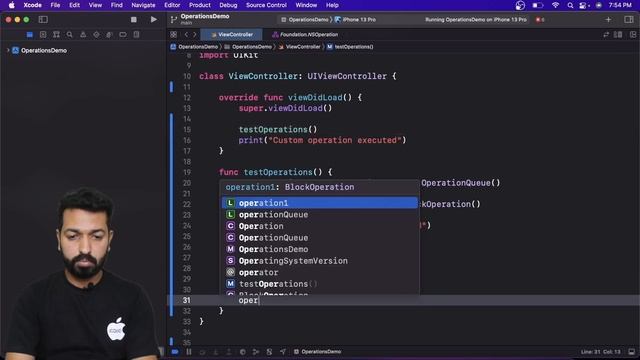Pick the Operation class suggestion
The width and height of the screenshot is (640, 360).
[320, 226]
